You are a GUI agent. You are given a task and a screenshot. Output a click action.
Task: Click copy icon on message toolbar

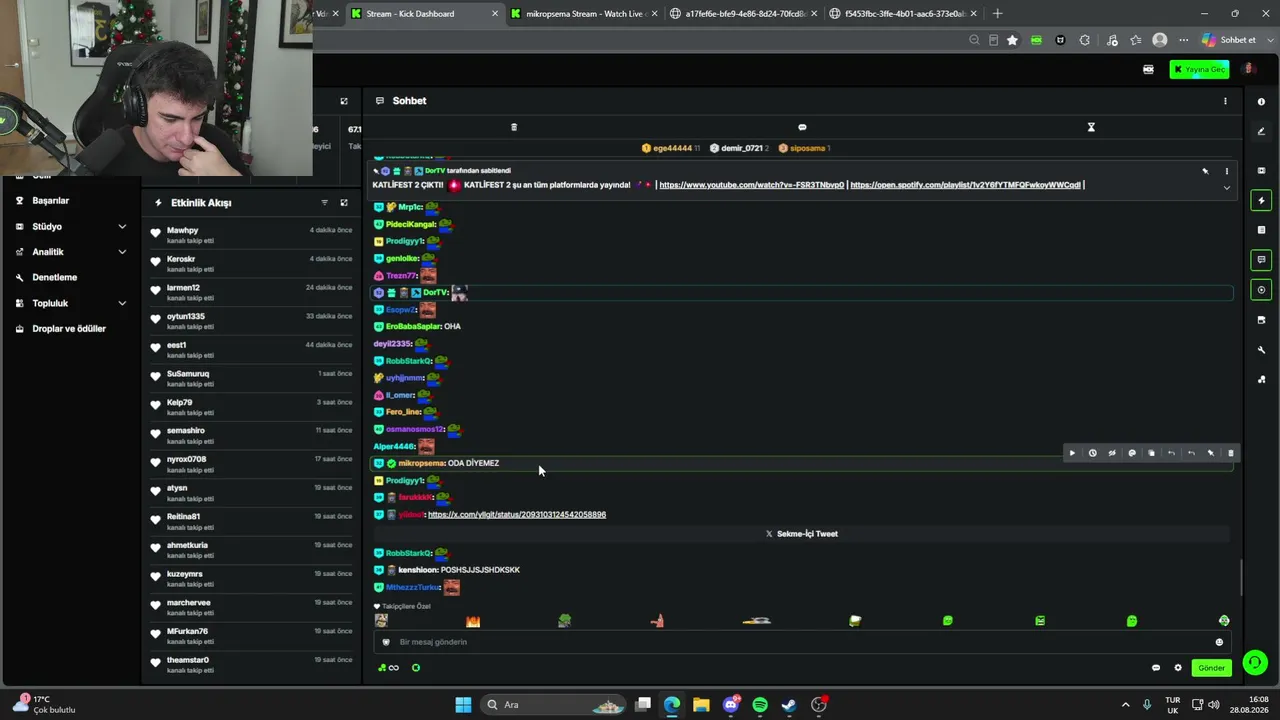coord(1151,453)
